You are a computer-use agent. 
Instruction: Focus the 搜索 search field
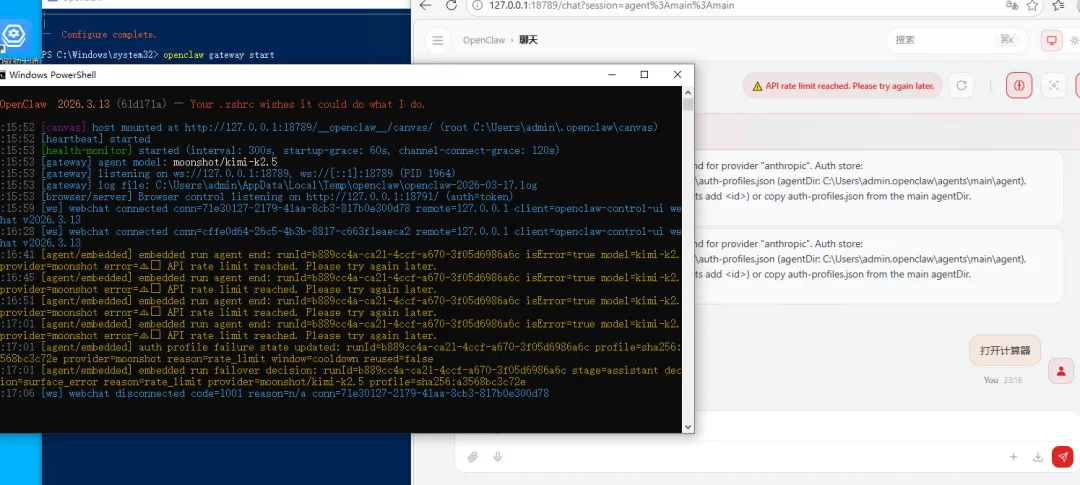coord(957,41)
